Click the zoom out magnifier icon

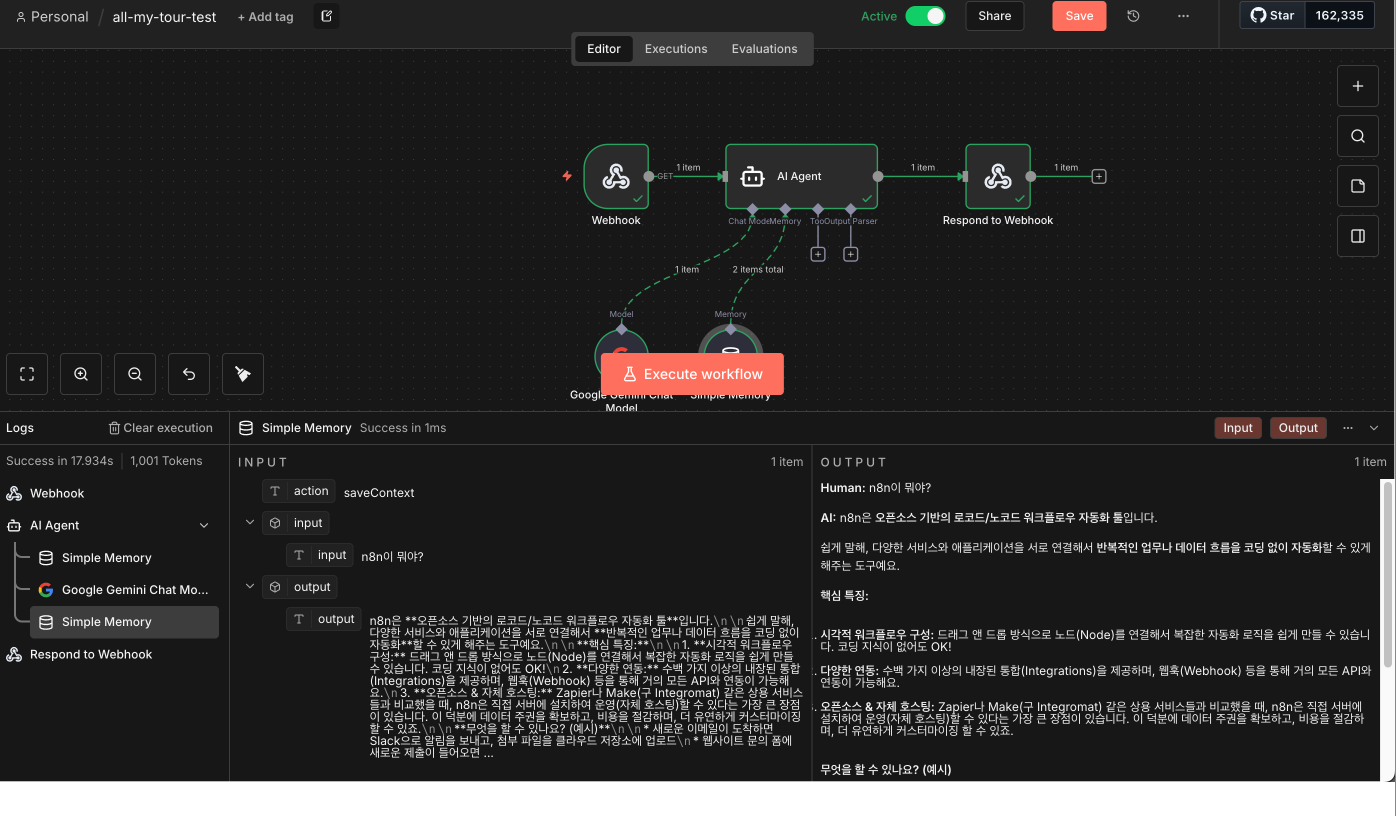tap(135, 374)
